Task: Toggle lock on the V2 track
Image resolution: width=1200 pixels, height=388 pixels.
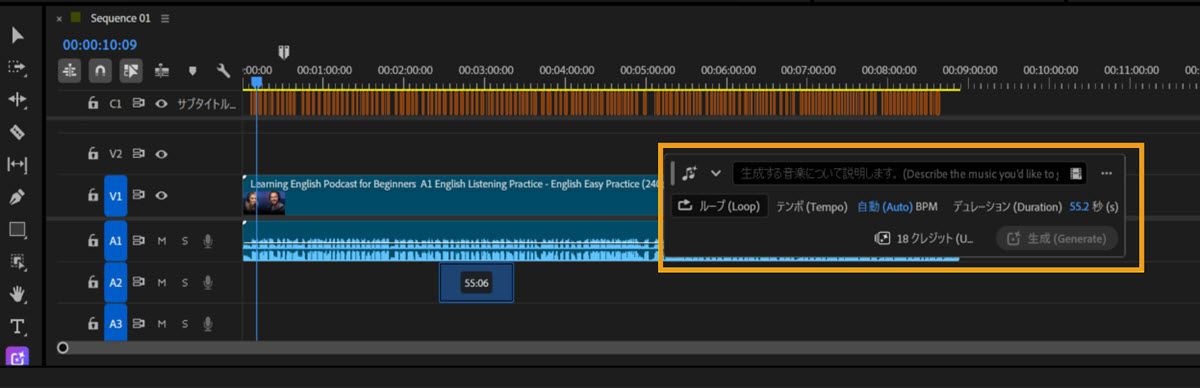Action: pyautogui.click(x=93, y=154)
